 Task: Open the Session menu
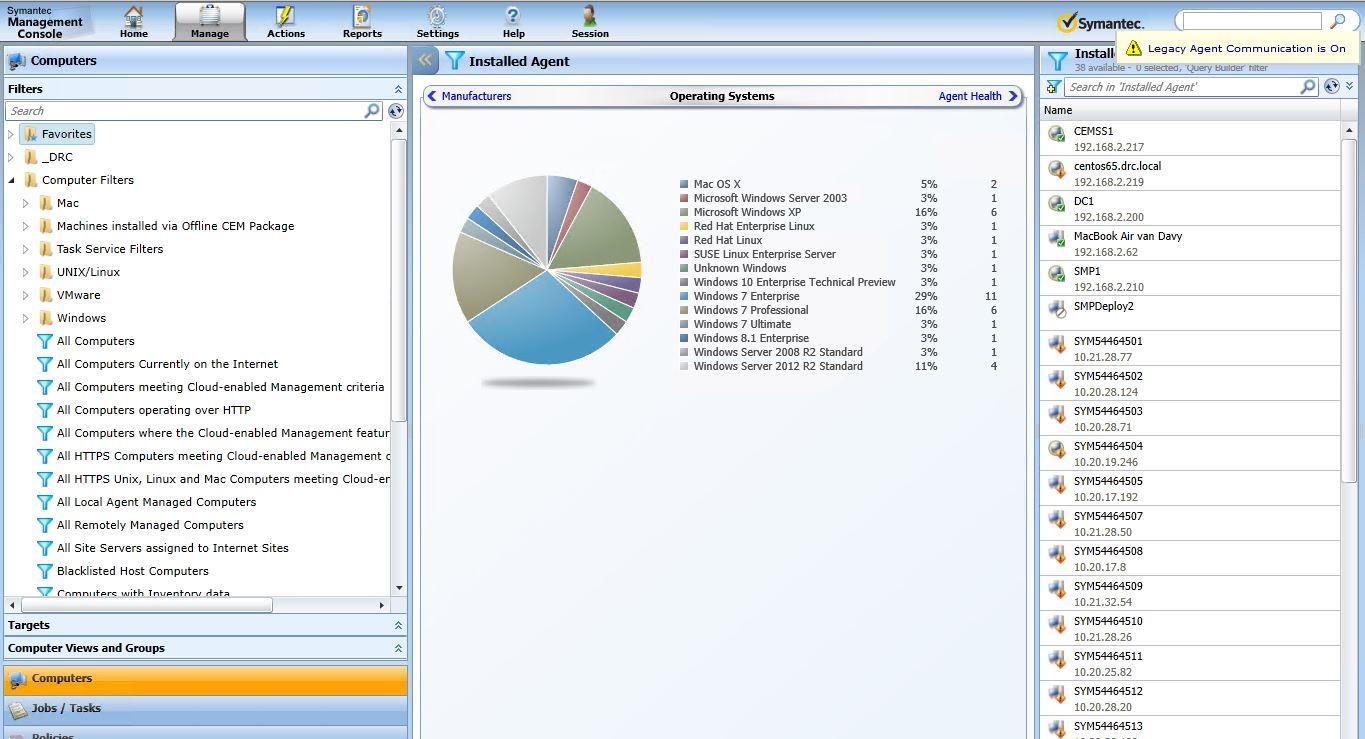(590, 22)
